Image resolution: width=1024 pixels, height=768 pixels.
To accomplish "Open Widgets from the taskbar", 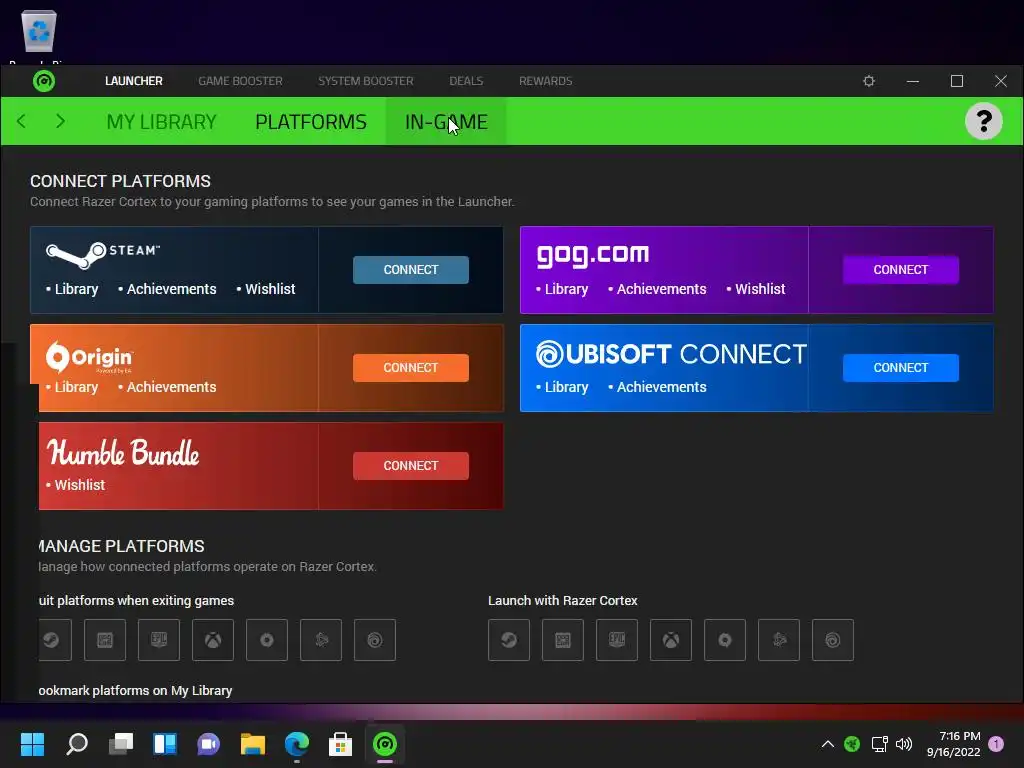I will point(165,744).
